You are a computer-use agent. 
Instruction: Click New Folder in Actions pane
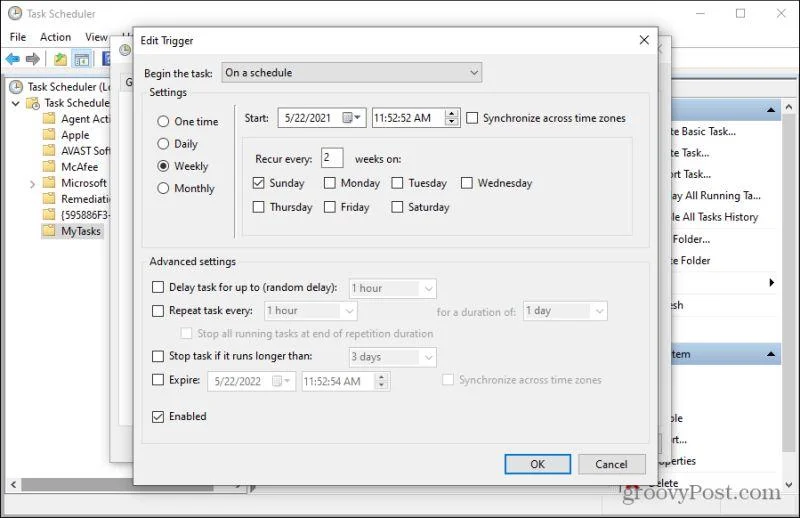[690, 239]
